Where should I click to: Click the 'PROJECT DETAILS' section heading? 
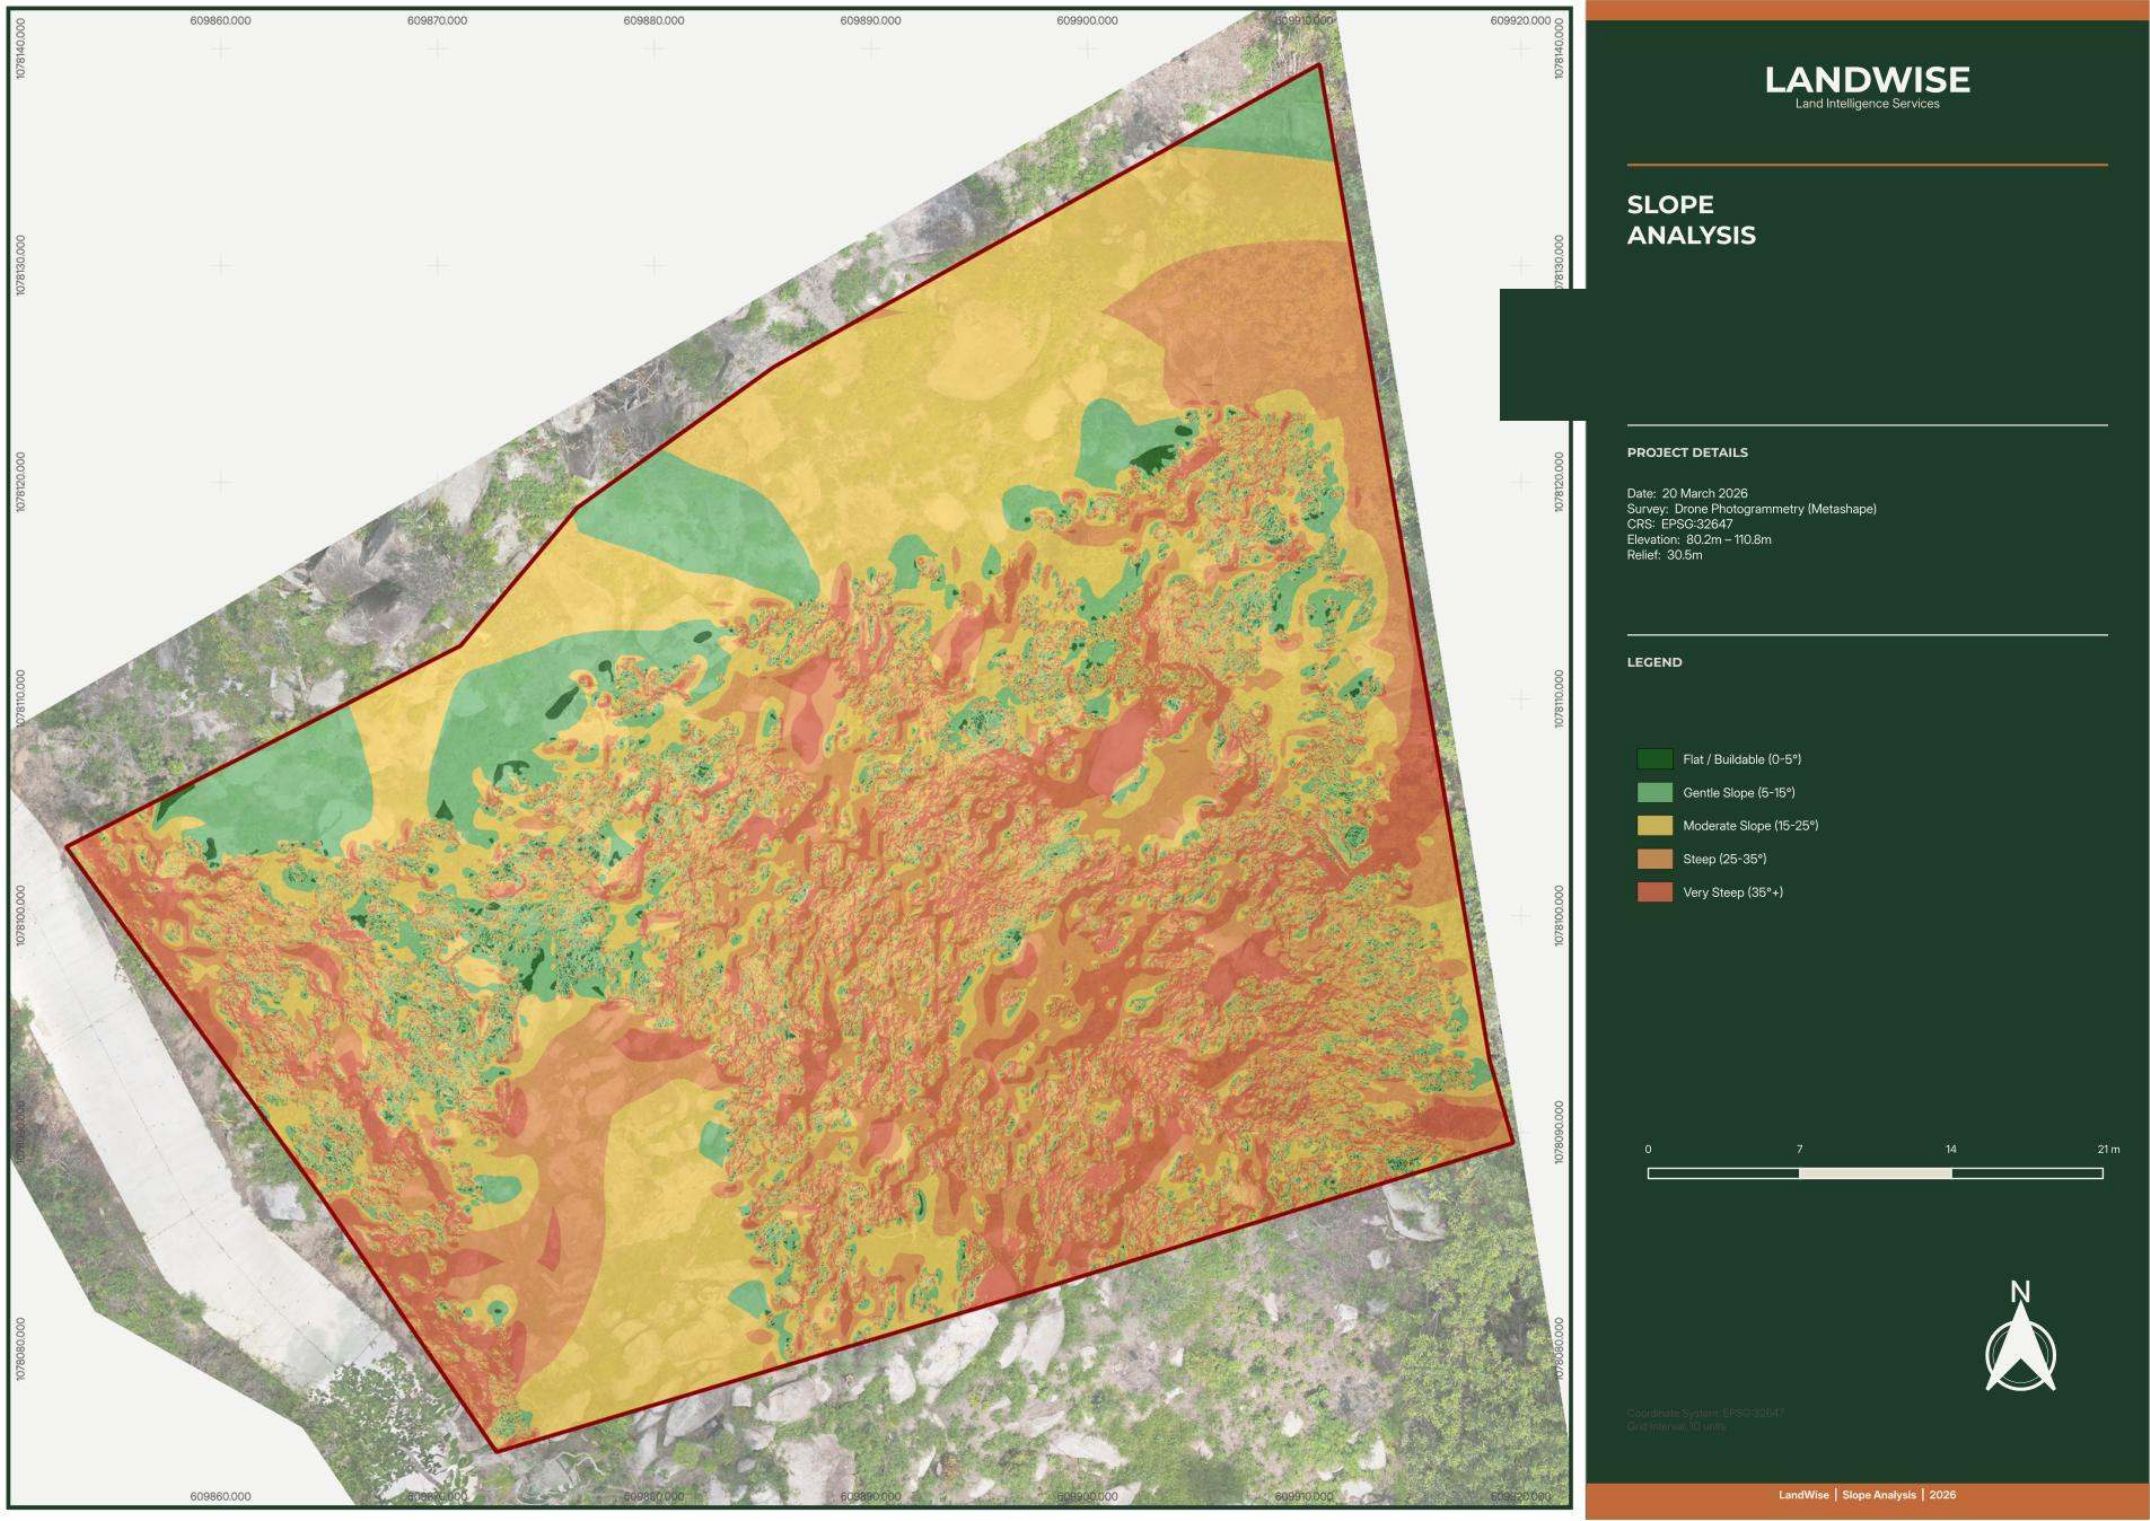point(1687,452)
